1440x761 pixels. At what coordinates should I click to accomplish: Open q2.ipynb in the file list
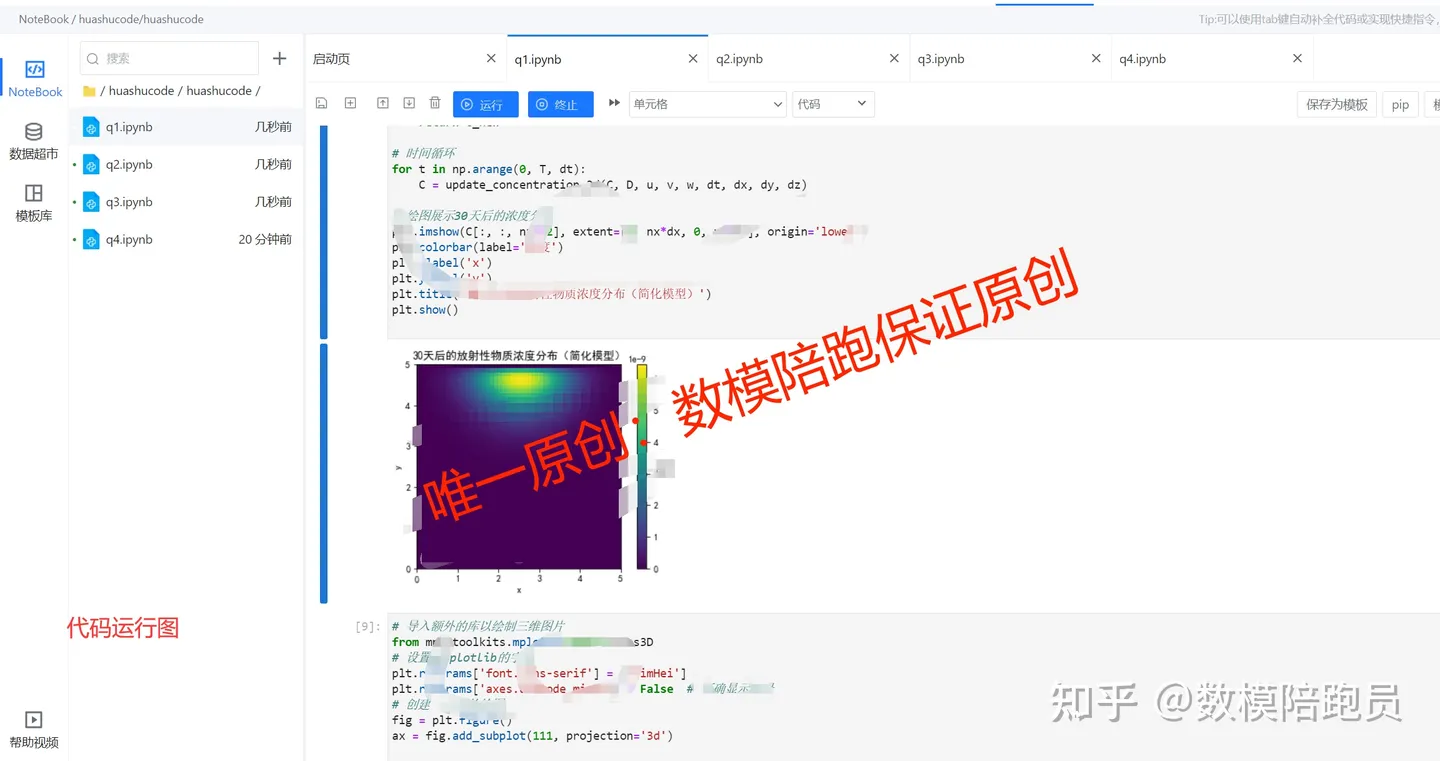click(187, 164)
